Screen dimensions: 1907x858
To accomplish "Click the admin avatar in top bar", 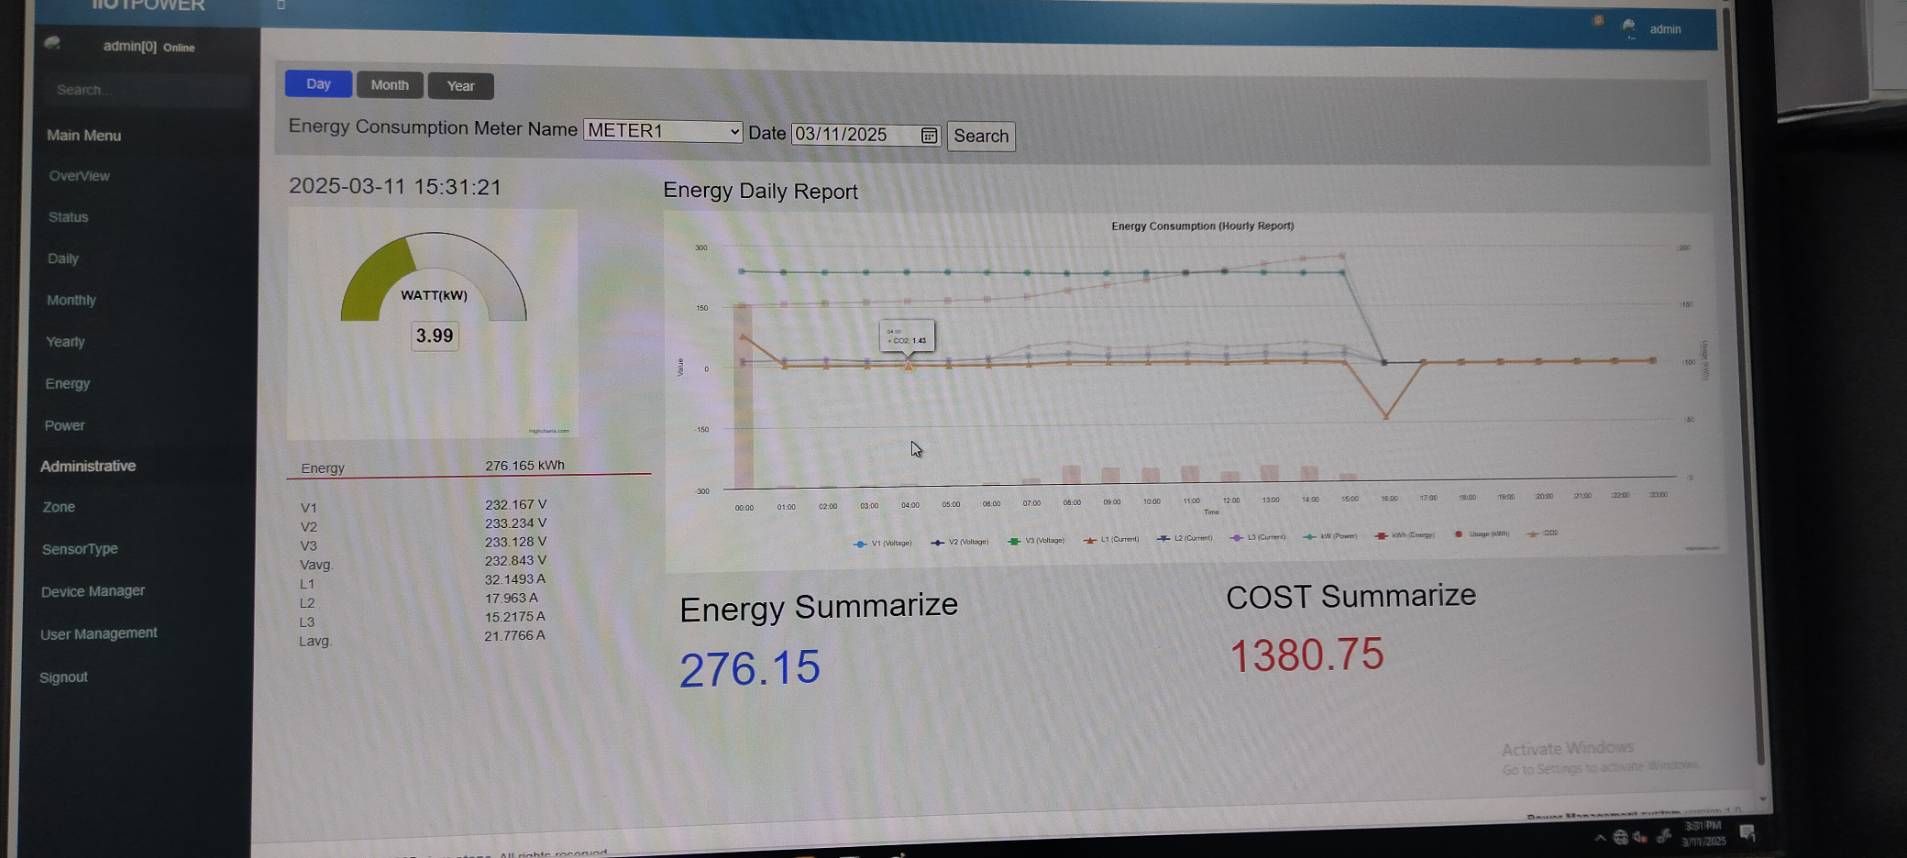I will click(1629, 27).
